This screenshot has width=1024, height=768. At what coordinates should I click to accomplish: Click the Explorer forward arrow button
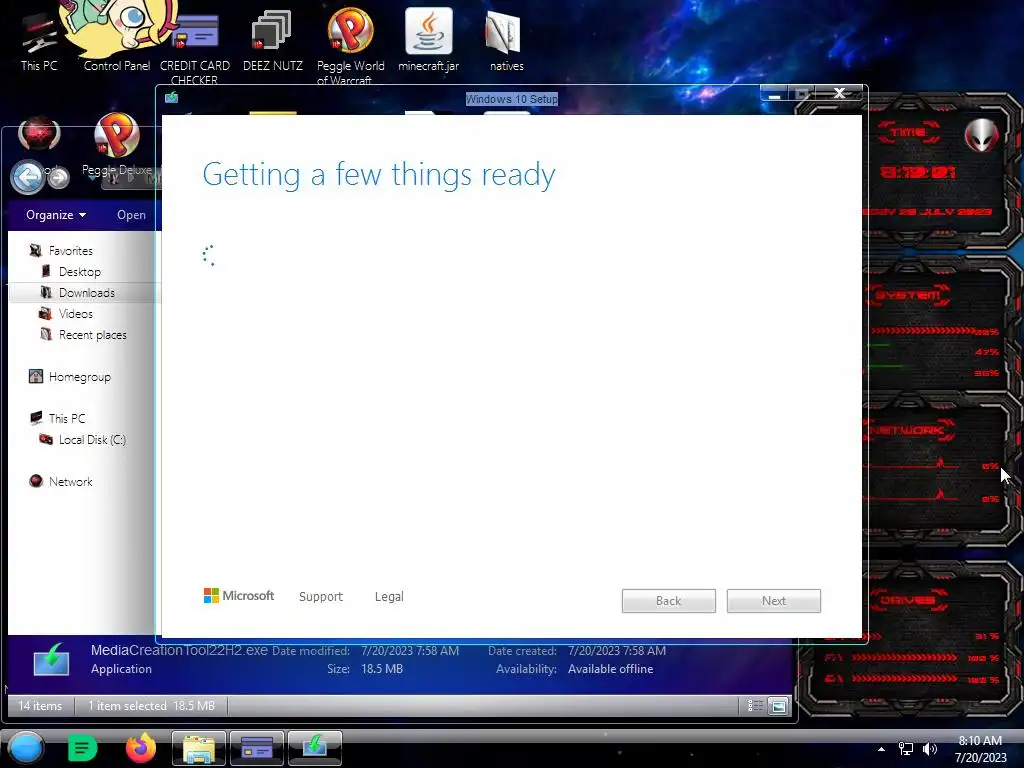click(59, 177)
